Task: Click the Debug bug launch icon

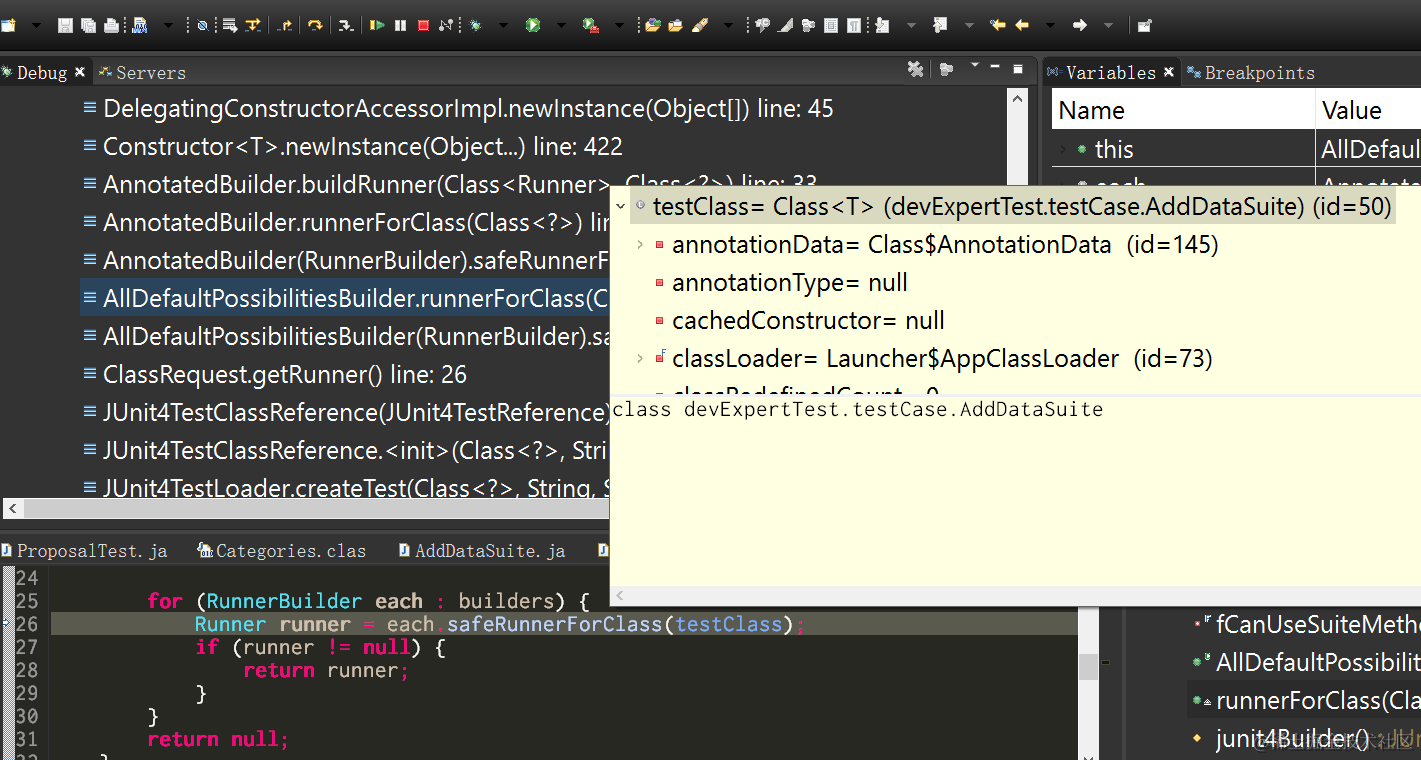Action: tap(475, 25)
